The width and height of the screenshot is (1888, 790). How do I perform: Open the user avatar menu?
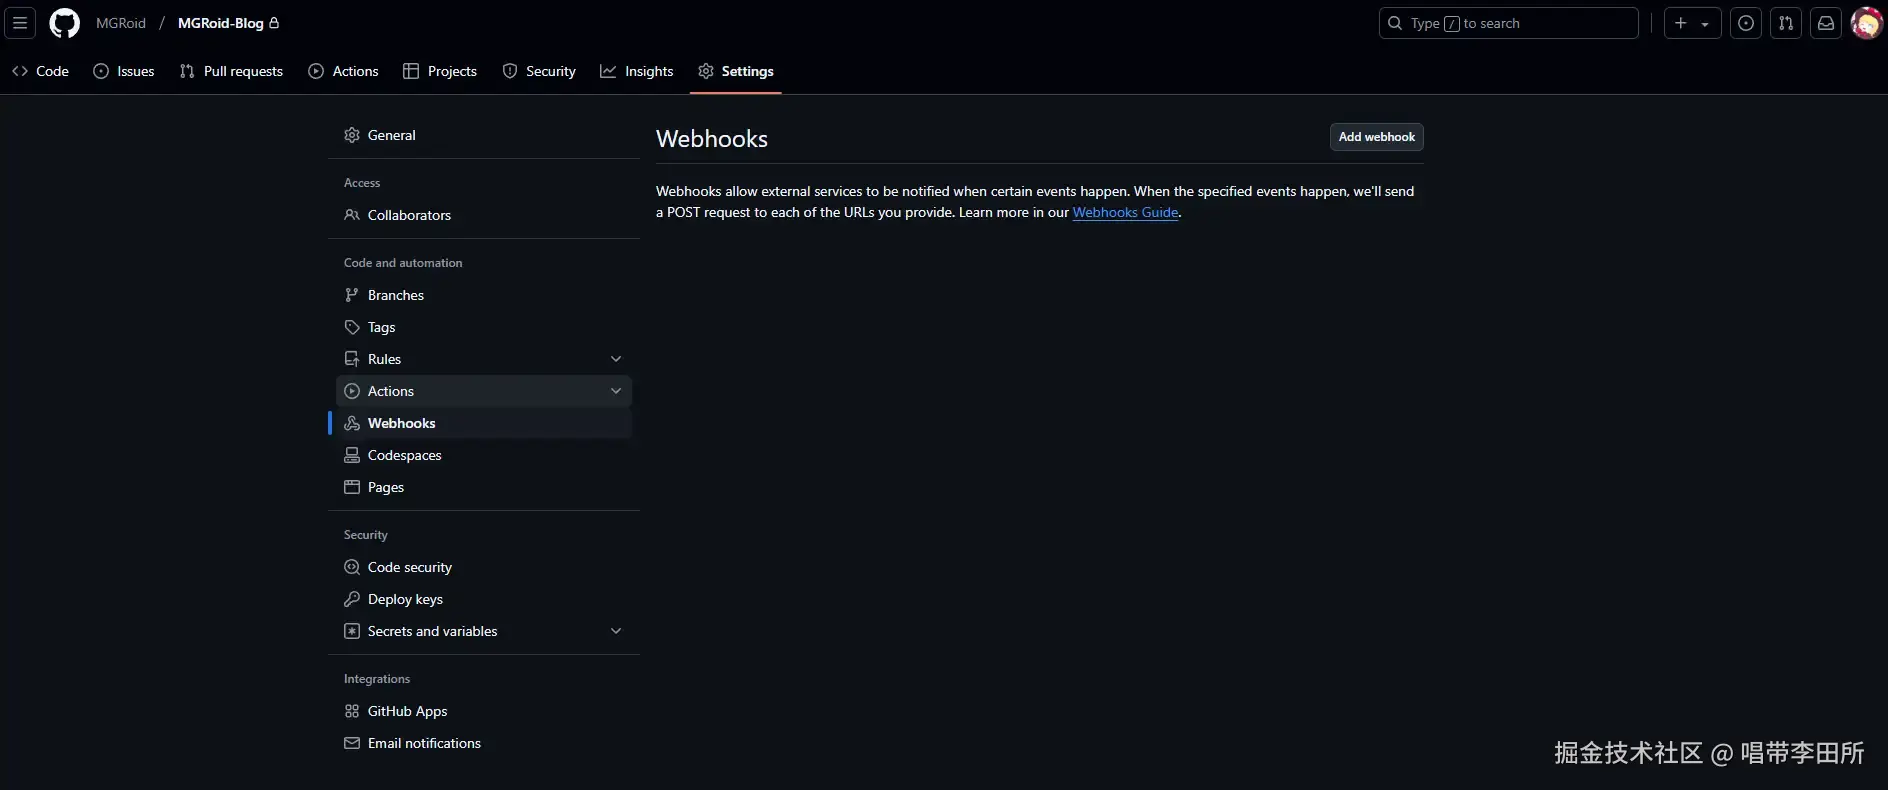pos(1866,23)
